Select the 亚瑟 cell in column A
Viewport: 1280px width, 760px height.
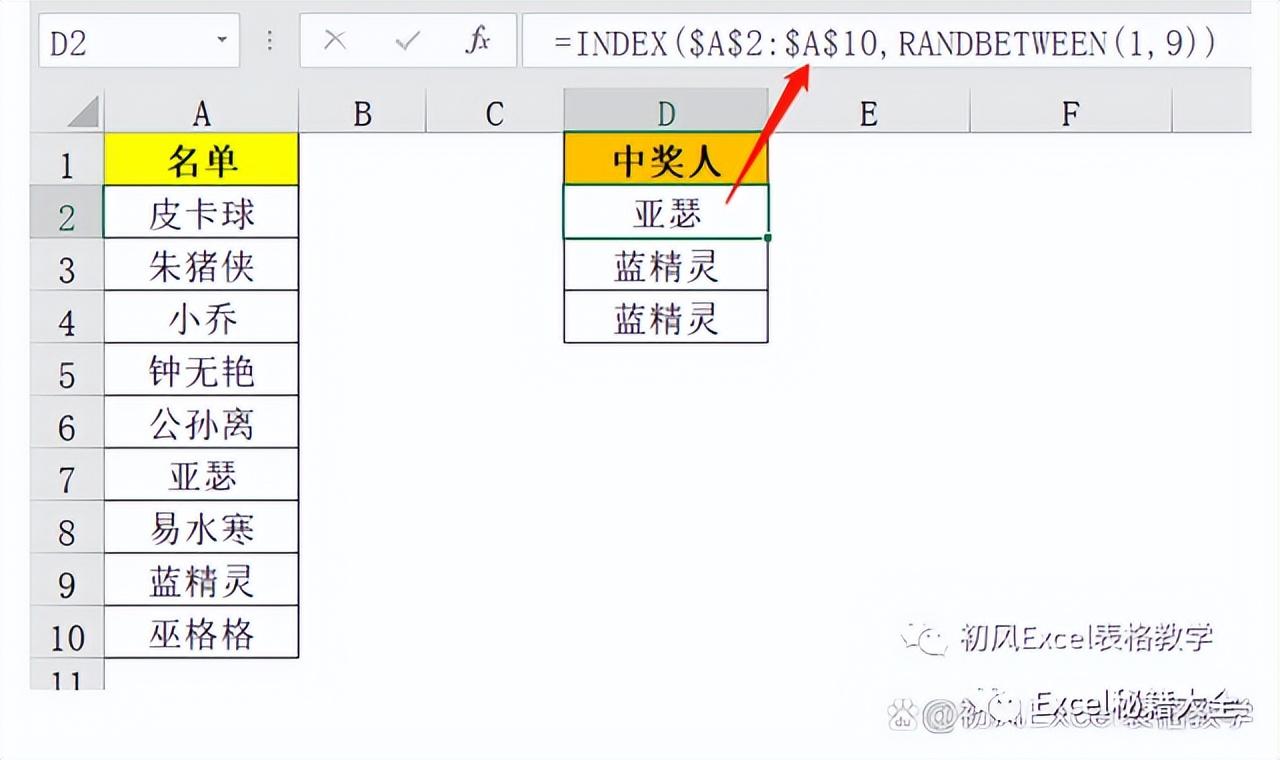click(x=201, y=475)
